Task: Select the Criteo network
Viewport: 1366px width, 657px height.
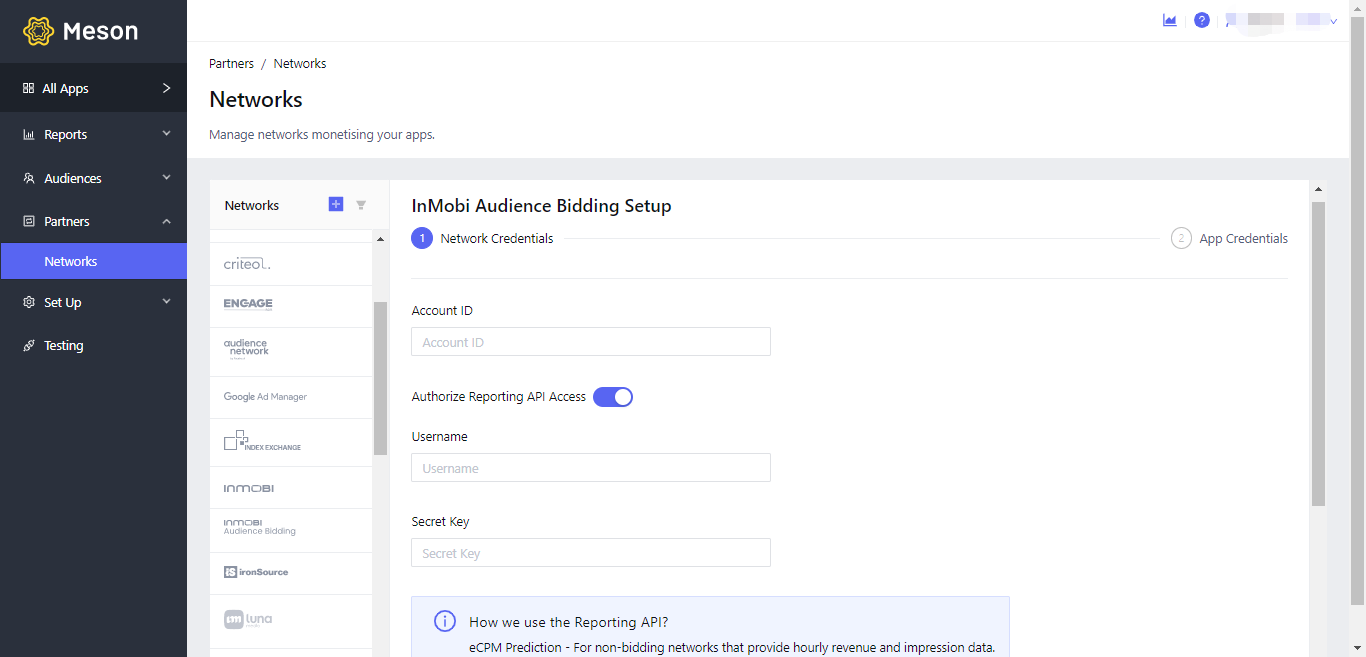Action: coord(291,264)
